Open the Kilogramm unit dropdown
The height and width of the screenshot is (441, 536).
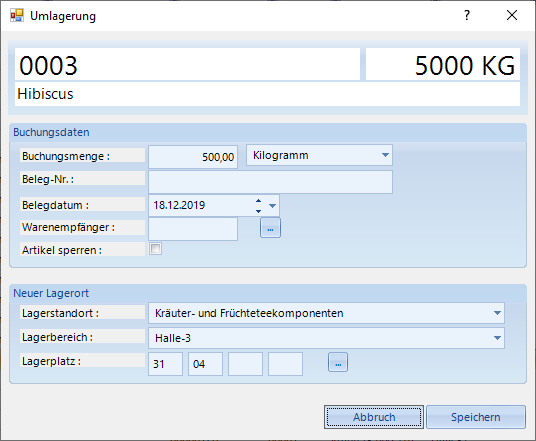point(385,155)
